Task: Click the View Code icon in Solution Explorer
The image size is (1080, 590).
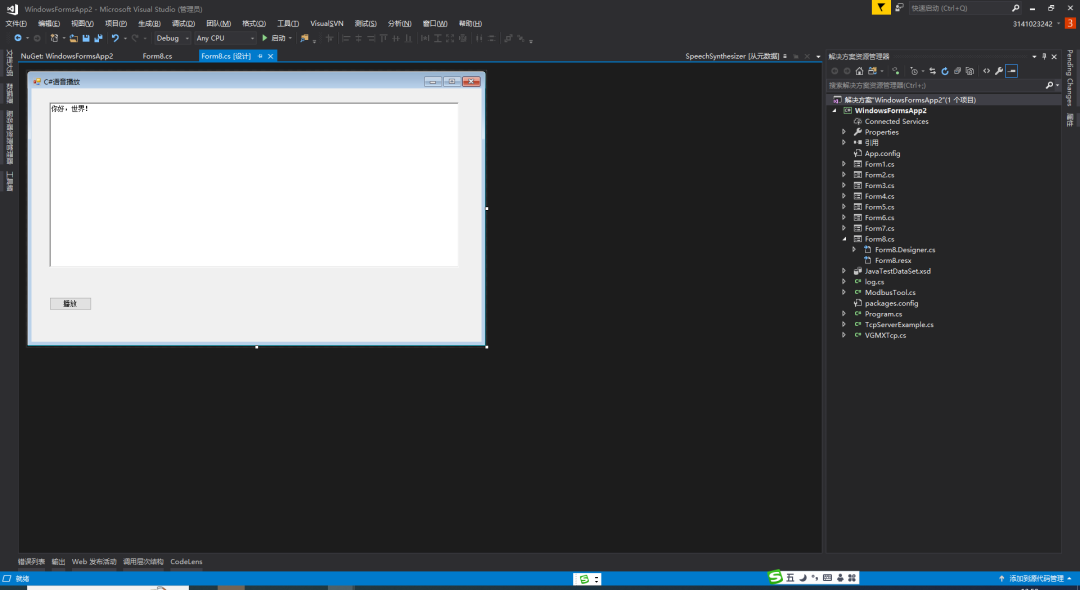Action: point(986,71)
